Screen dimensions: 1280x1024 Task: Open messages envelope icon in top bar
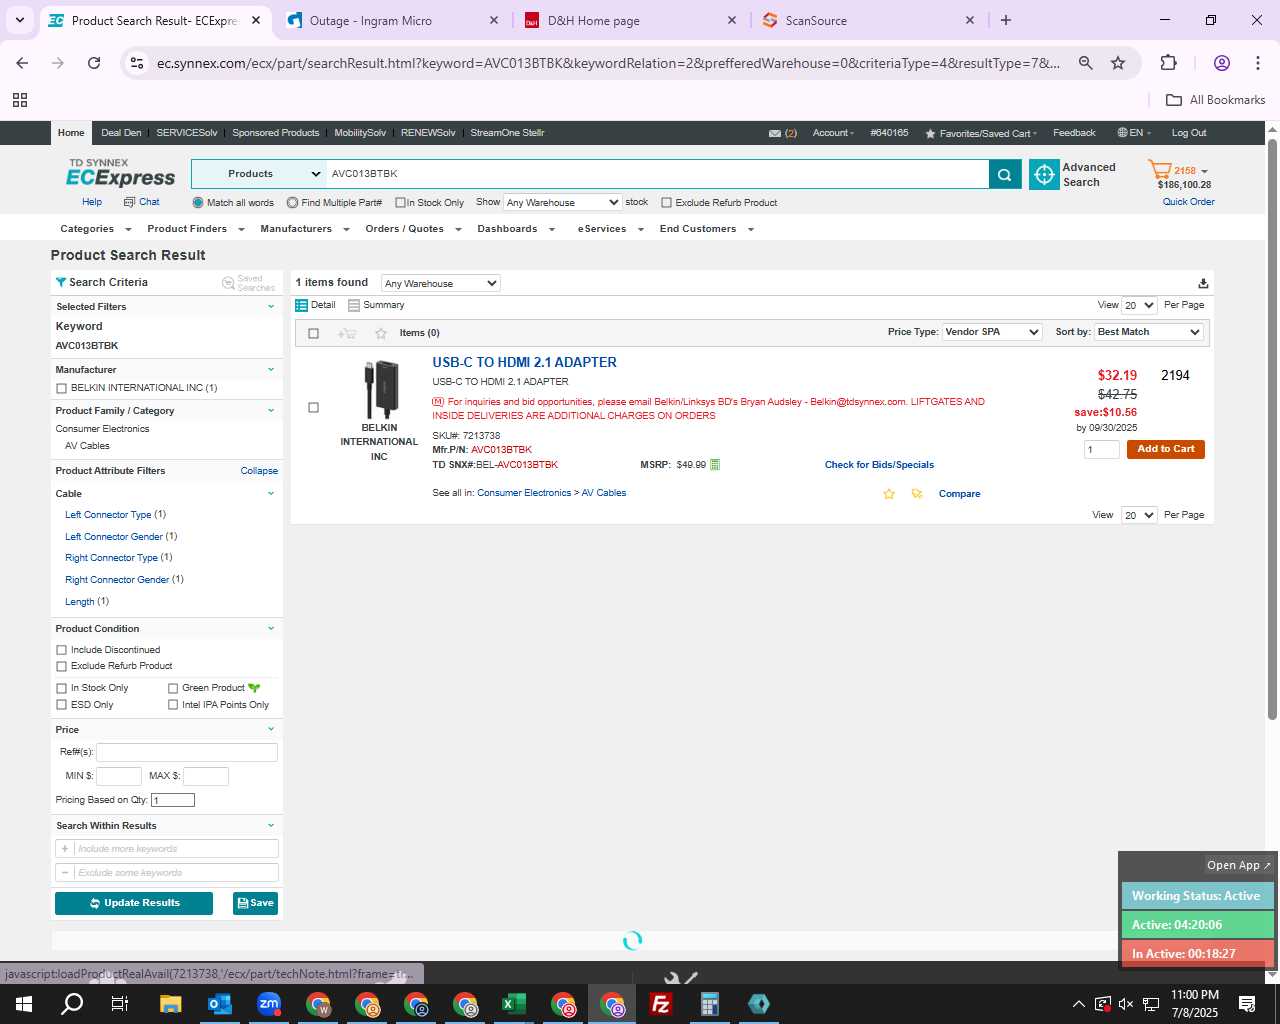774,133
